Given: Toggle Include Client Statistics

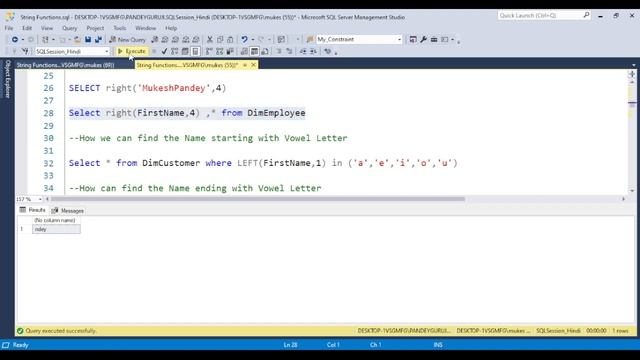Looking at the screenshot, I should click(230, 51).
